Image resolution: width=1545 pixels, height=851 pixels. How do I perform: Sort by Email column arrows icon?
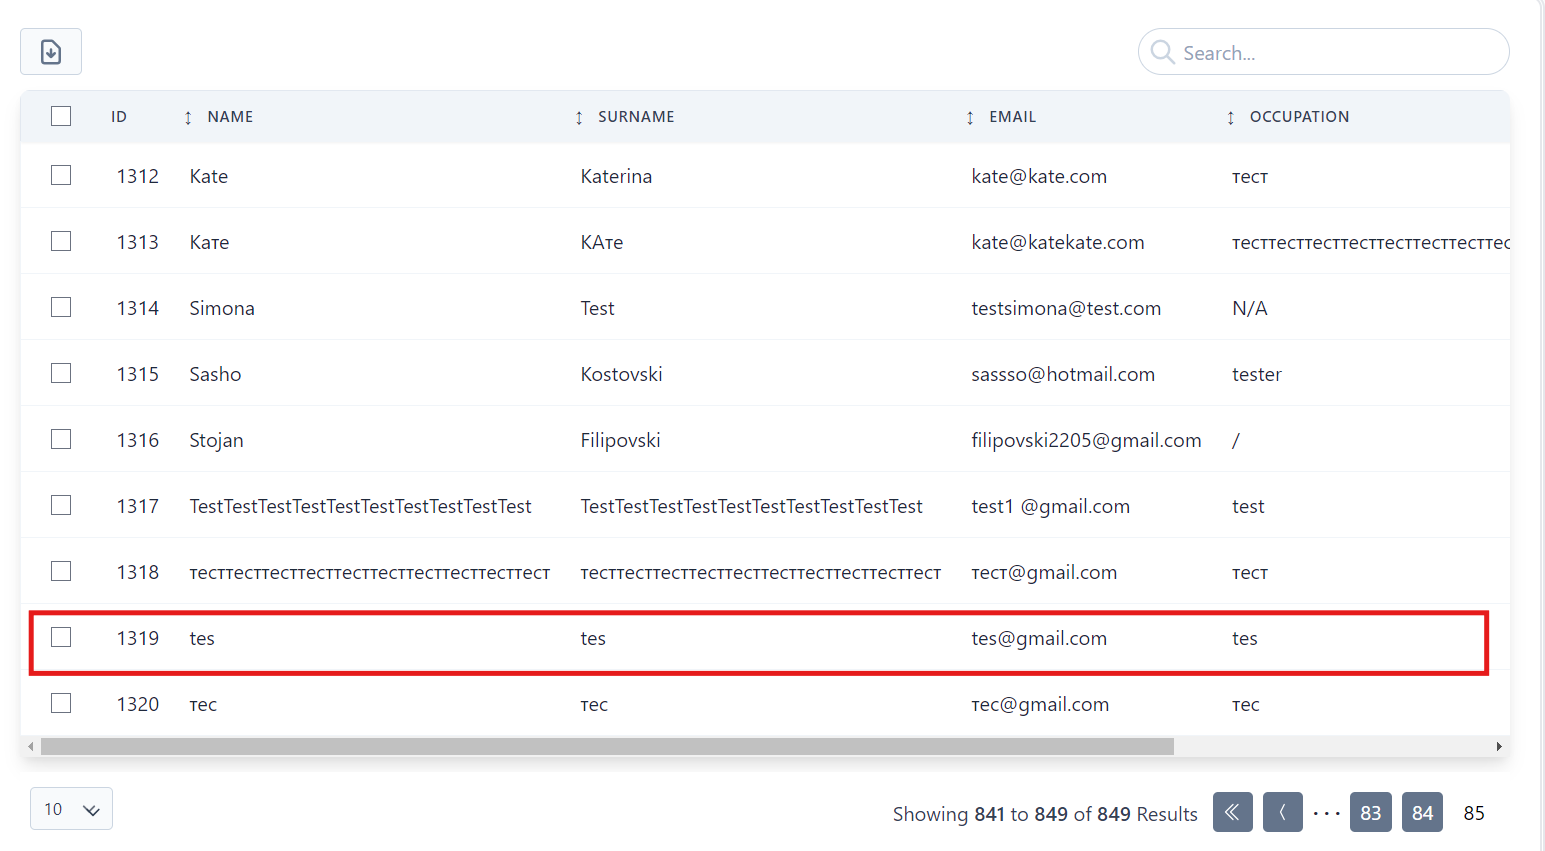[970, 118]
